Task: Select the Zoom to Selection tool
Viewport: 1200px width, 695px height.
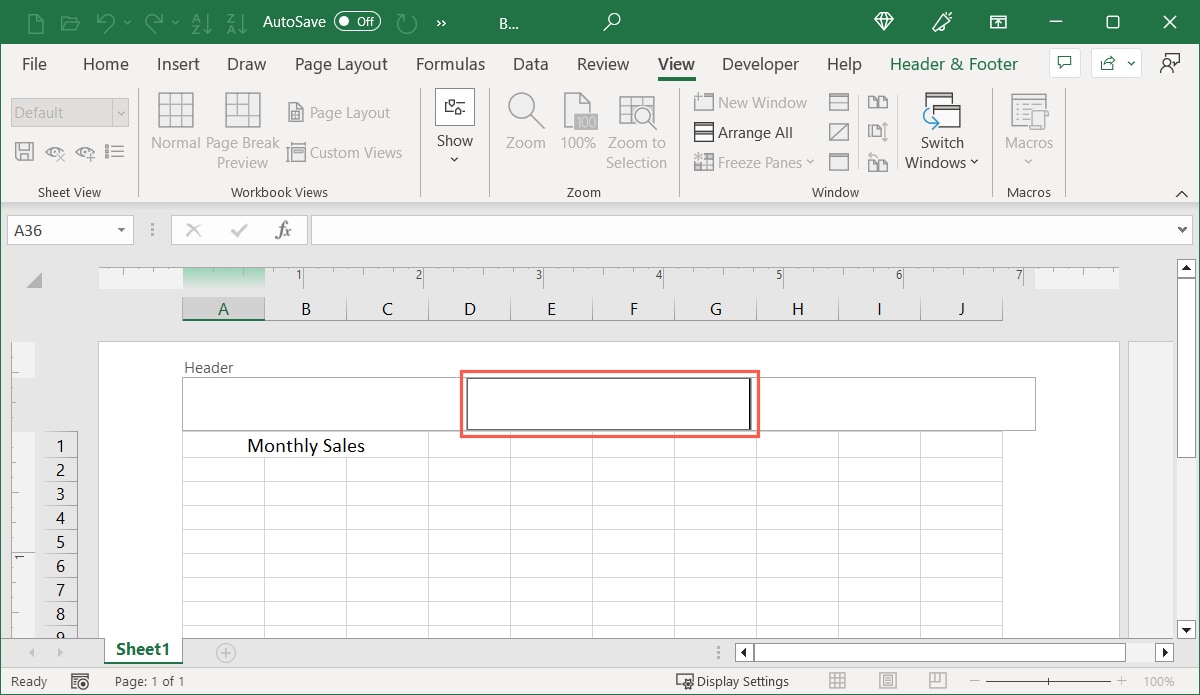Action: [637, 128]
